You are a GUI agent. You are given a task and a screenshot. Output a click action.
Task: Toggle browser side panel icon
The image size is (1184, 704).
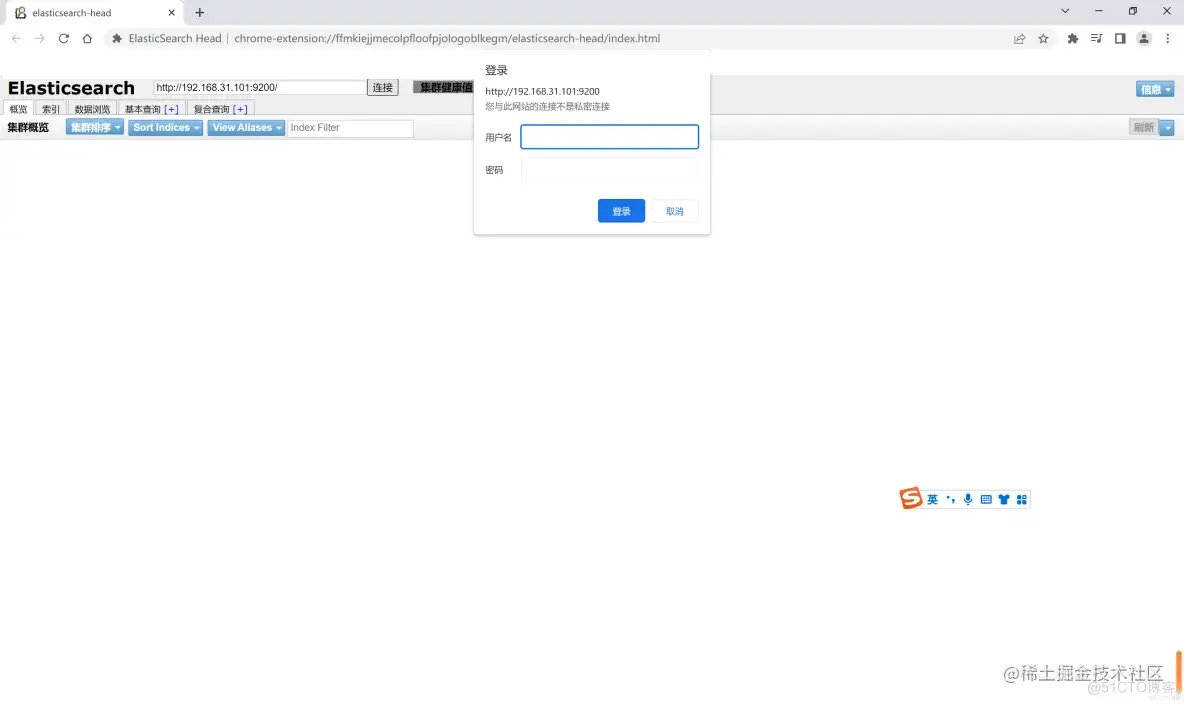pos(1120,39)
